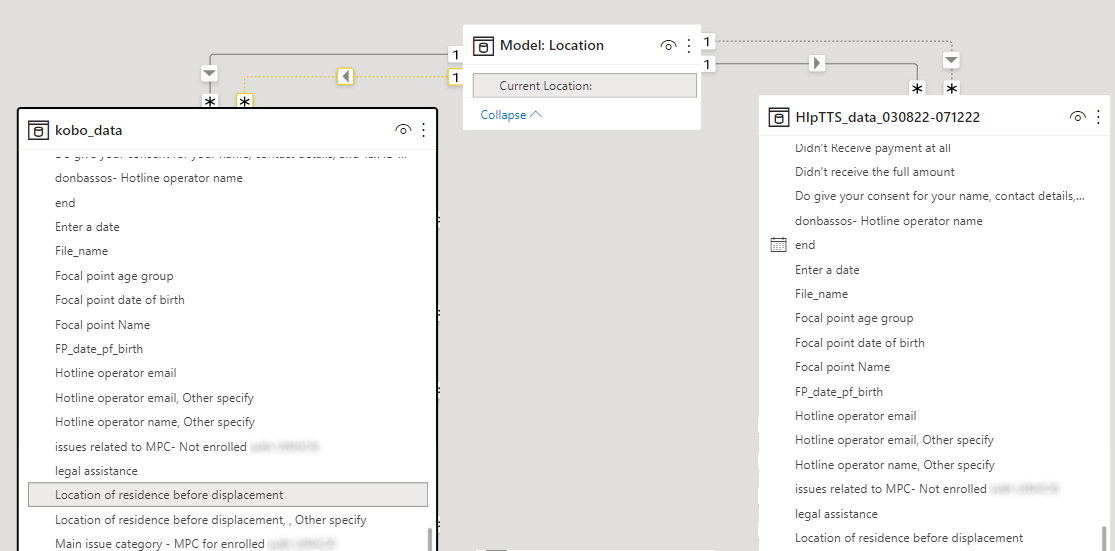
Task: Toggle visibility of kobo_data table
Action: tap(403, 130)
